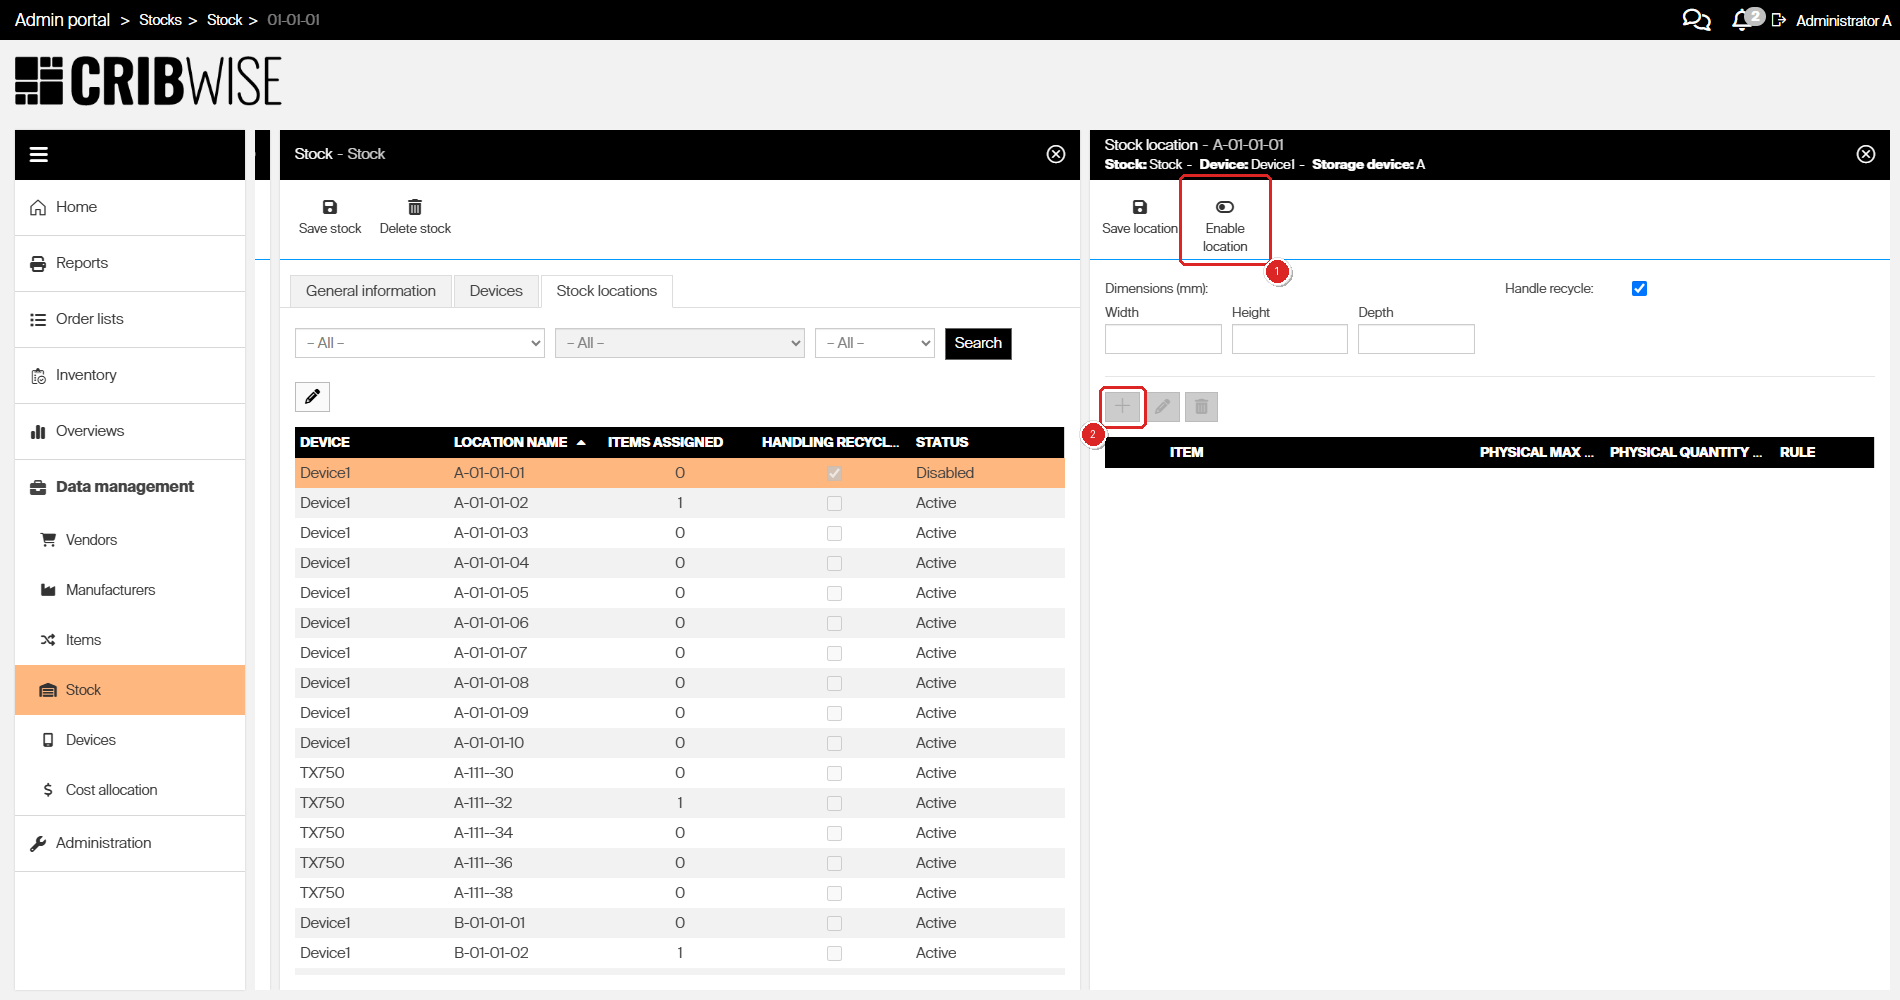Toggle recycle checkbox for A-01-01-01
This screenshot has height=1000, width=1900.
tap(834, 473)
